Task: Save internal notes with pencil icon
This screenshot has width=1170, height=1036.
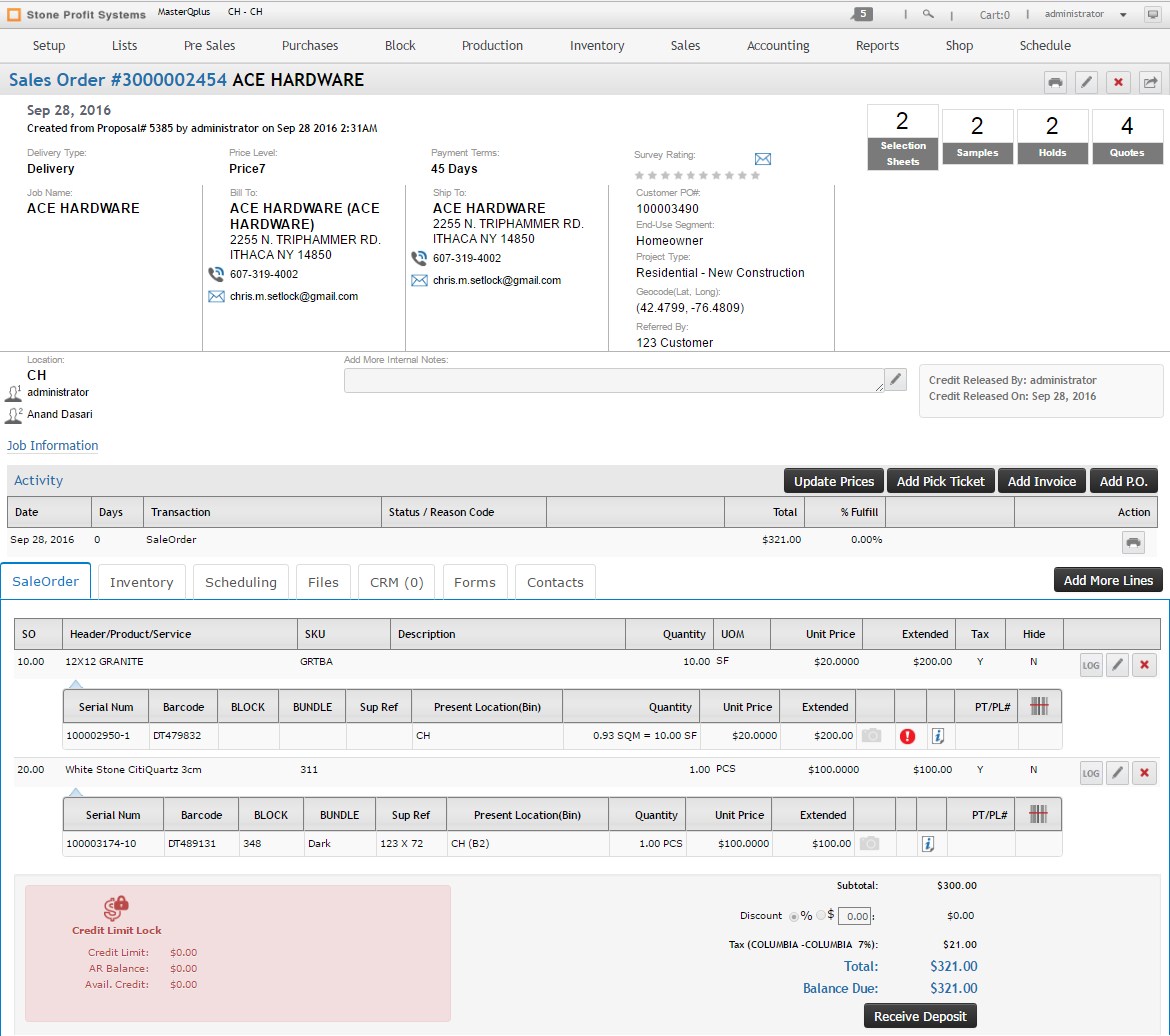Action: coord(895,380)
